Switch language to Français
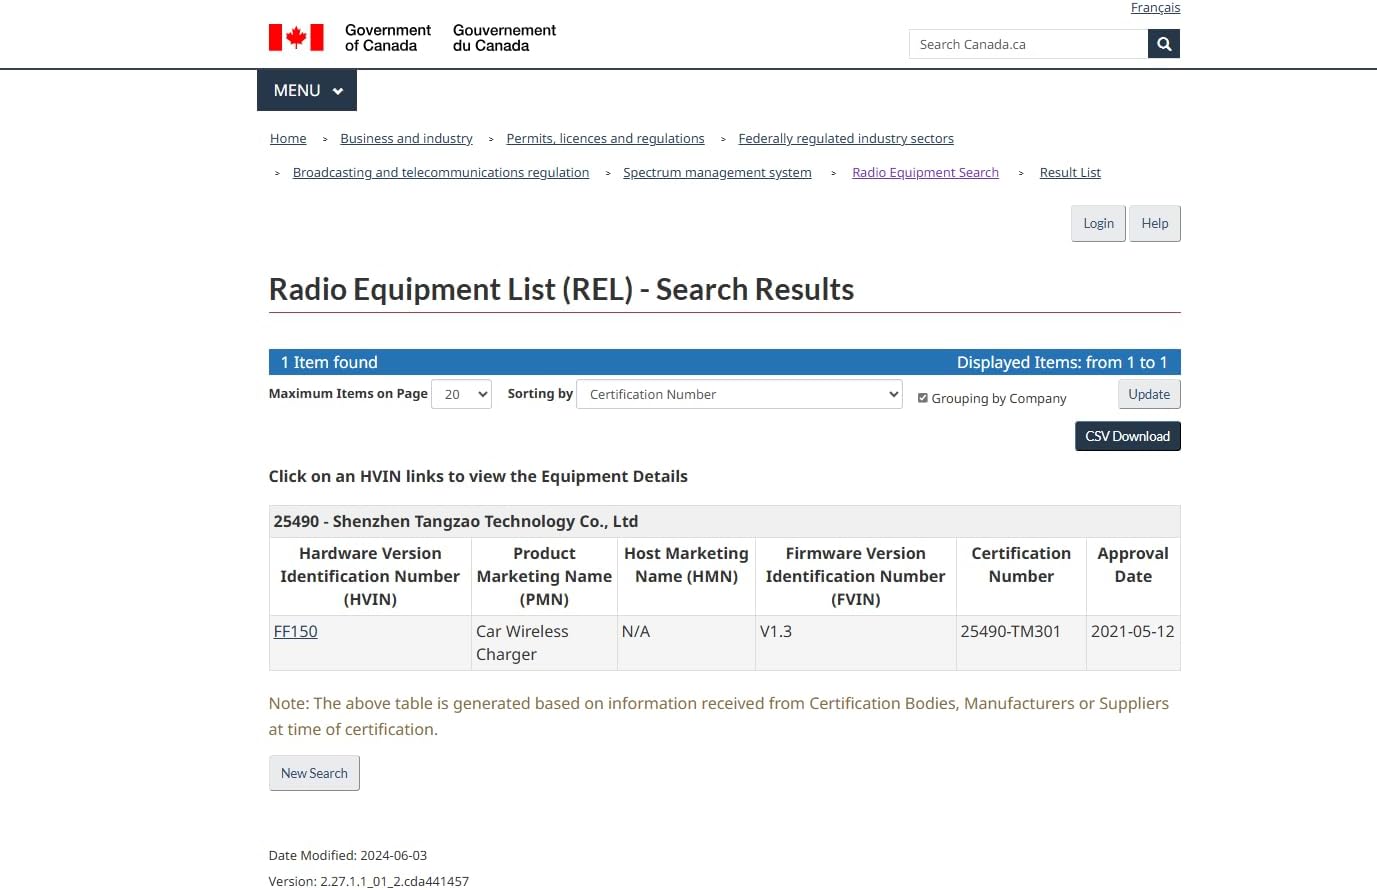 pyautogui.click(x=1155, y=8)
